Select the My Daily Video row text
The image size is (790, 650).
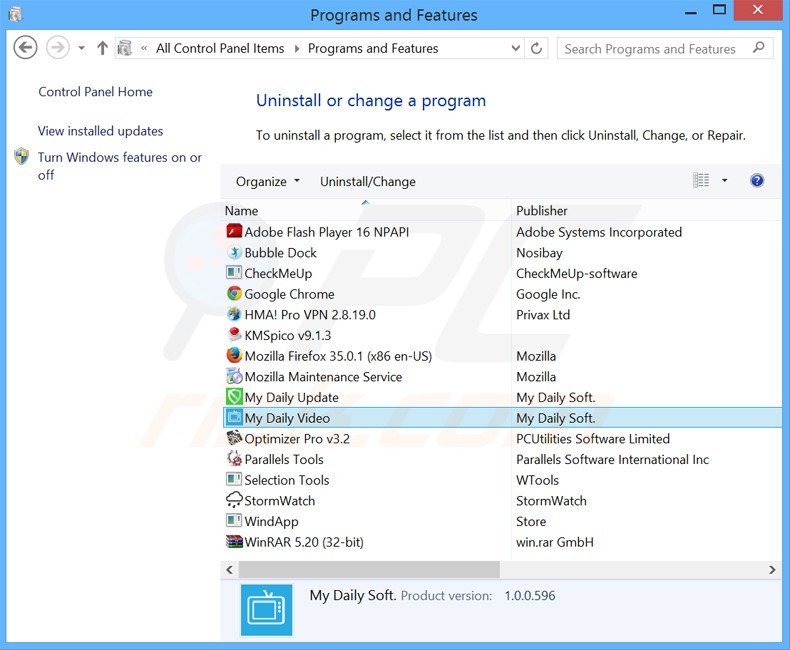(287, 418)
